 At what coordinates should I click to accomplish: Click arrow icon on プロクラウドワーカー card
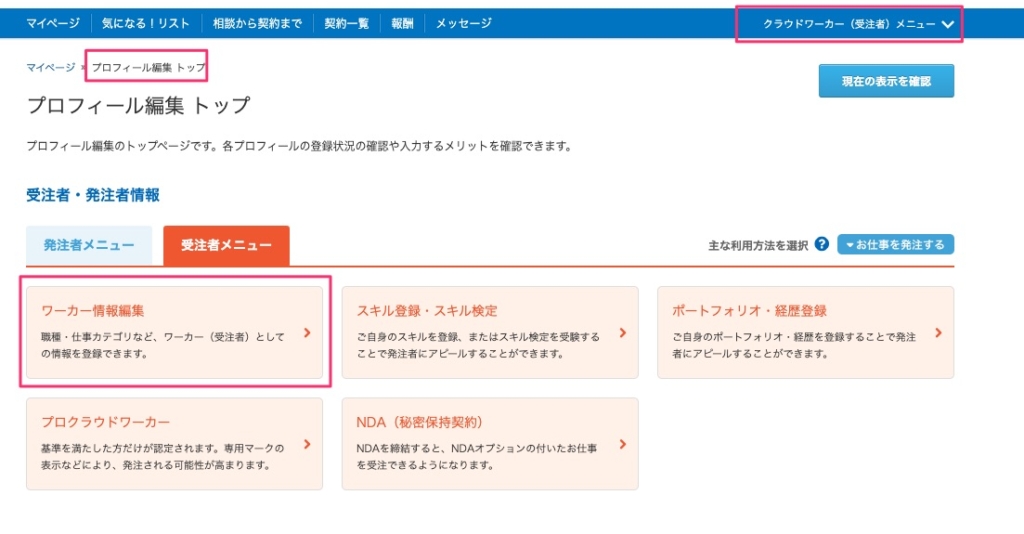click(x=307, y=444)
